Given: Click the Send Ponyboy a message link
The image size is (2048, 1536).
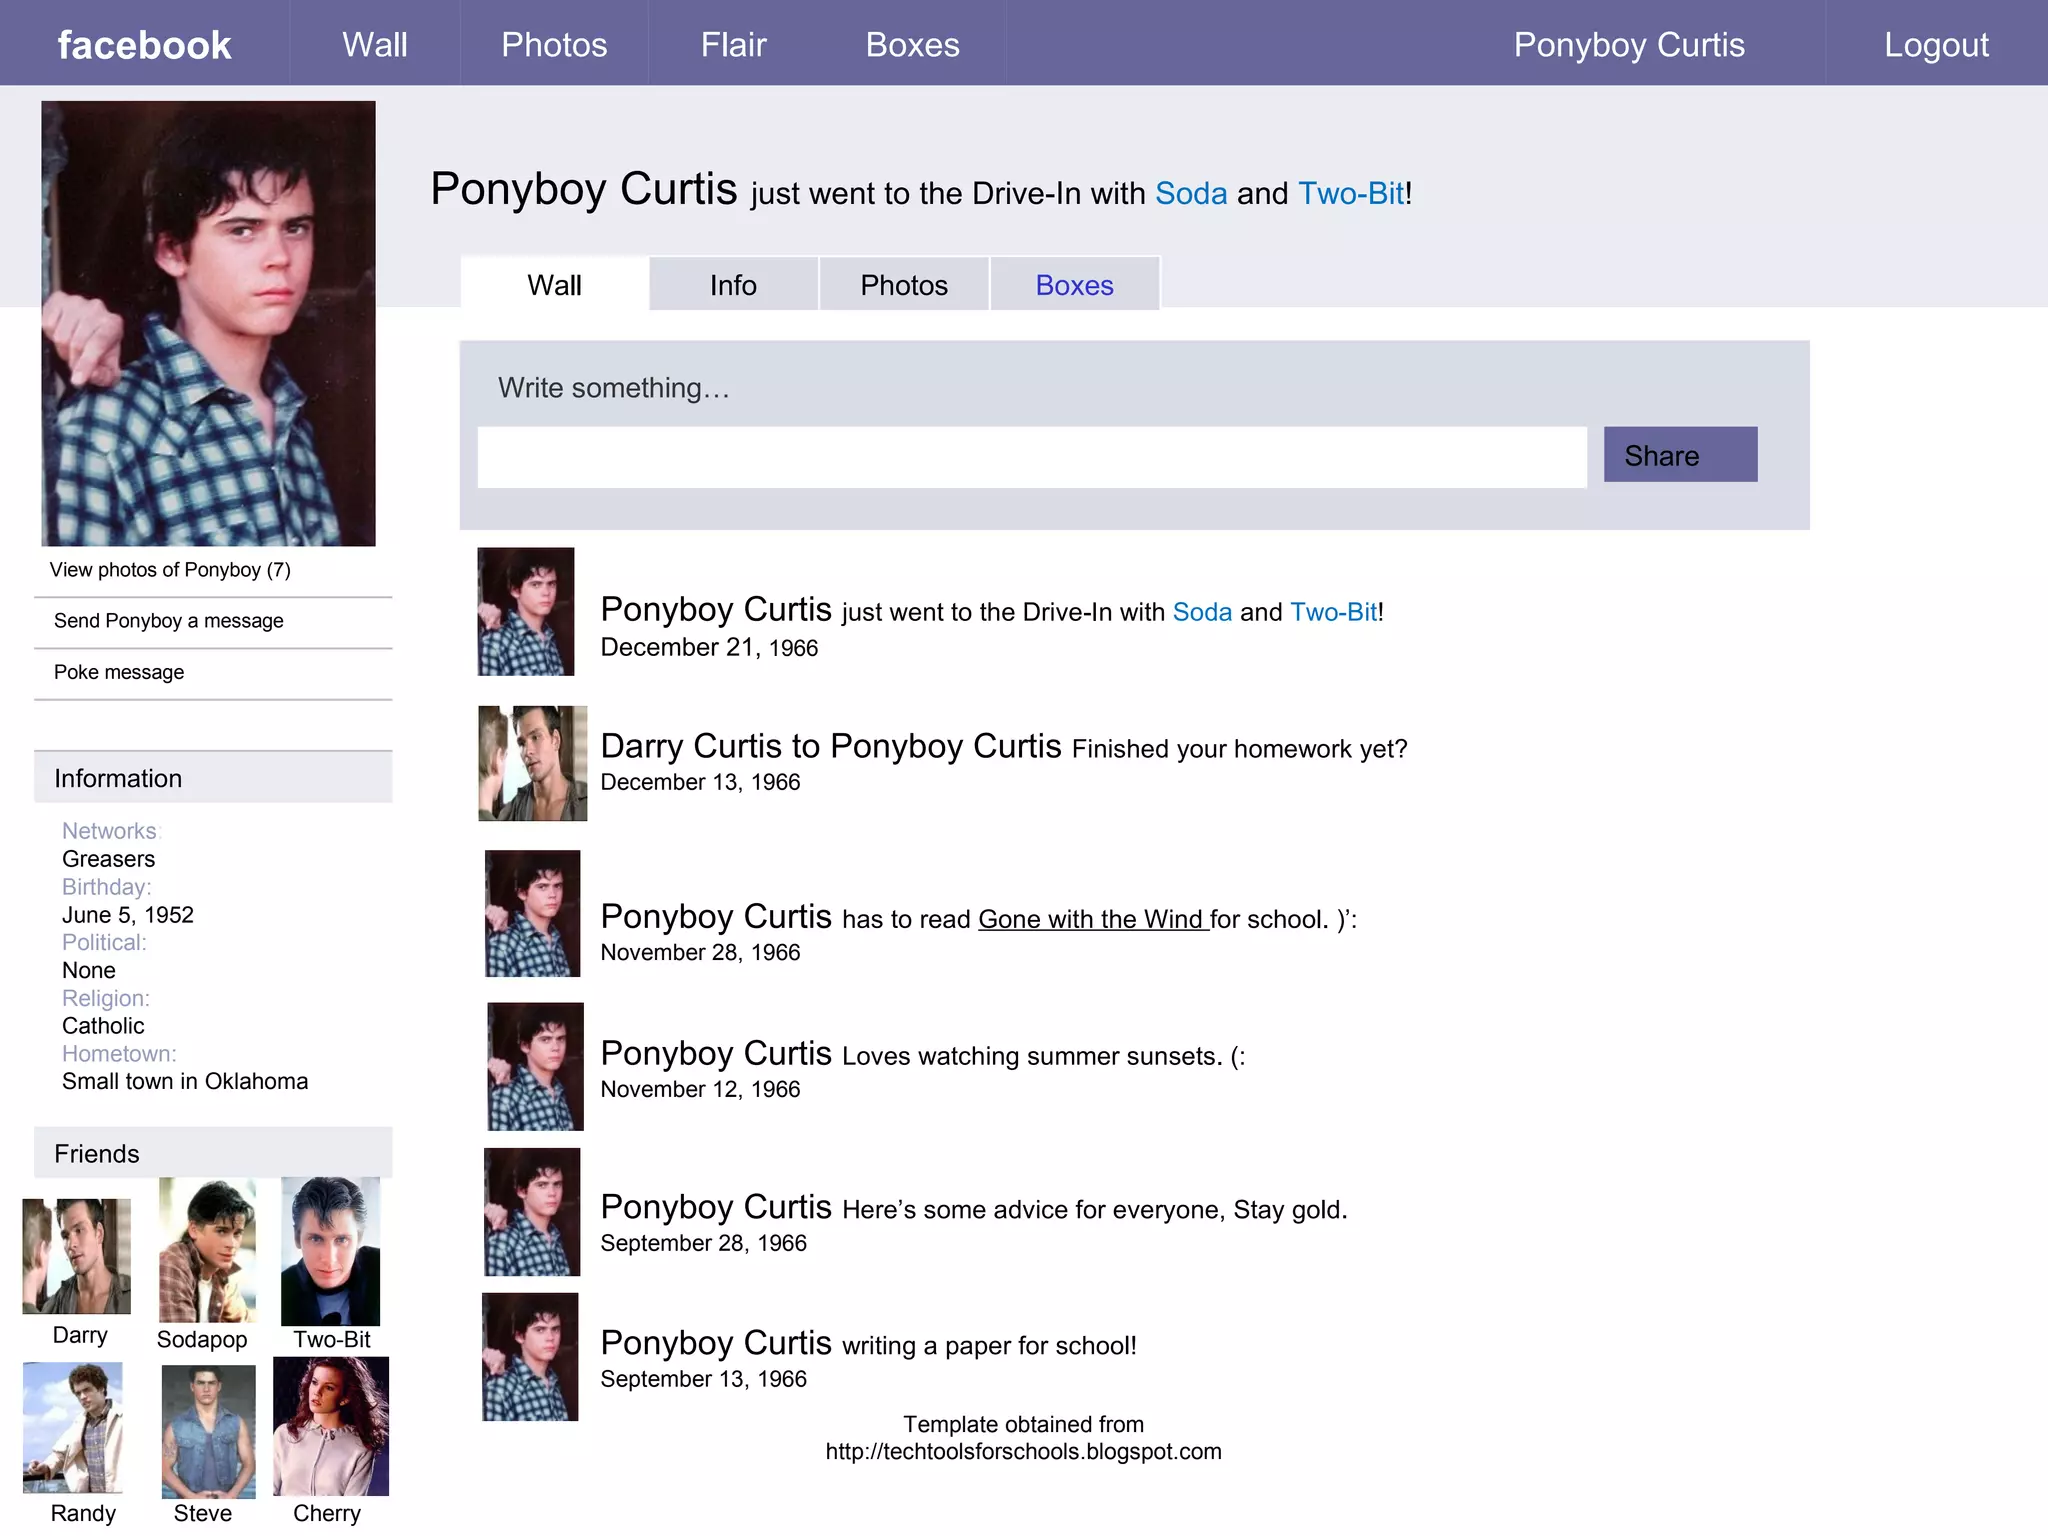Looking at the screenshot, I should (x=168, y=621).
